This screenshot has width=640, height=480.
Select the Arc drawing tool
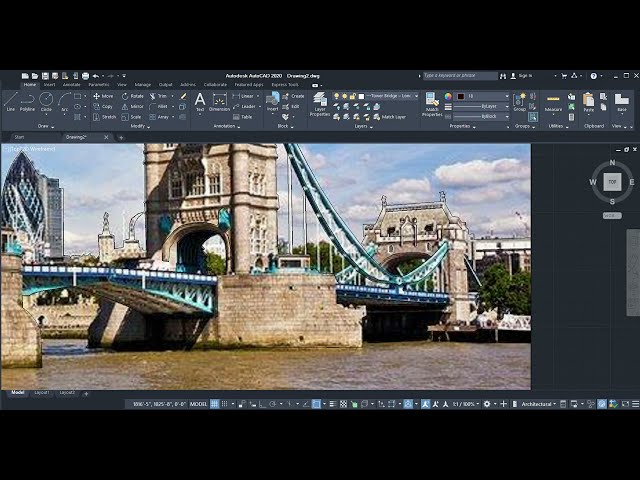pos(64,102)
